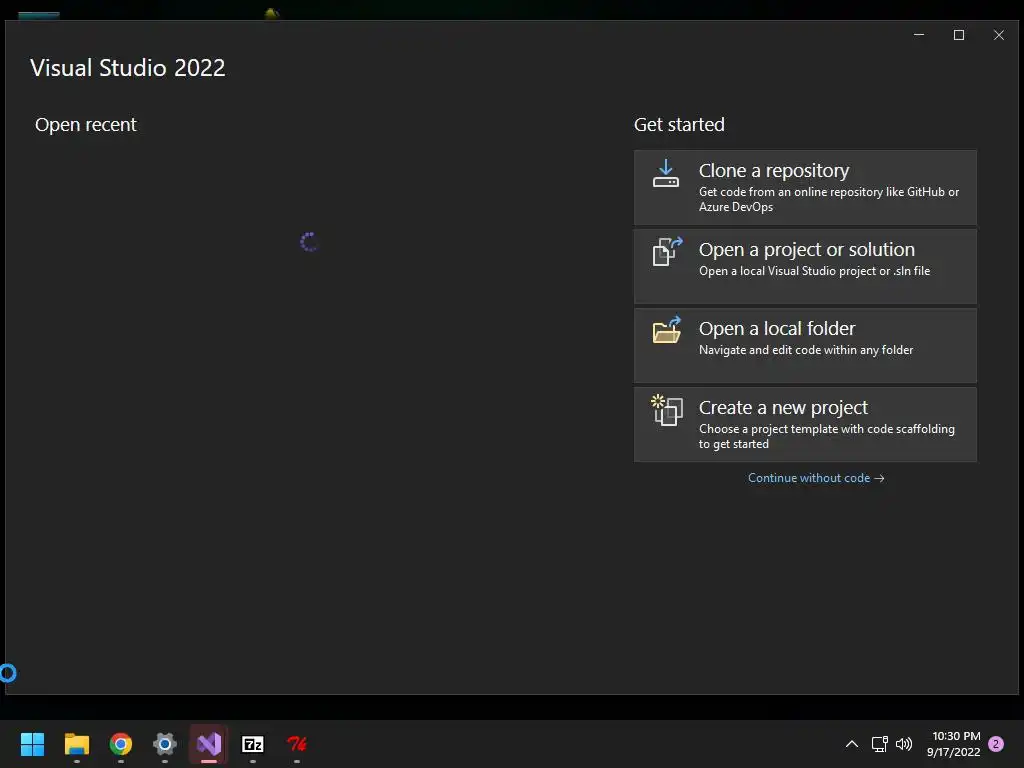
Task: Open 7-Zip from the taskbar
Action: pos(253,744)
